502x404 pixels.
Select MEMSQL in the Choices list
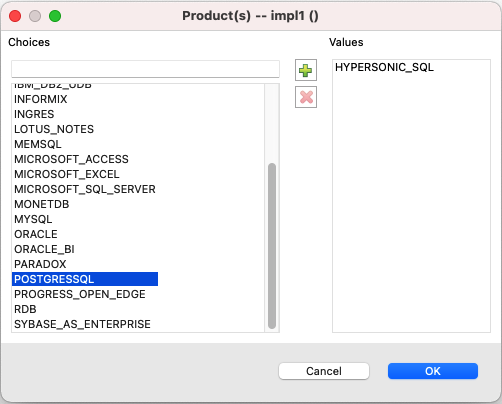click(x=38, y=144)
